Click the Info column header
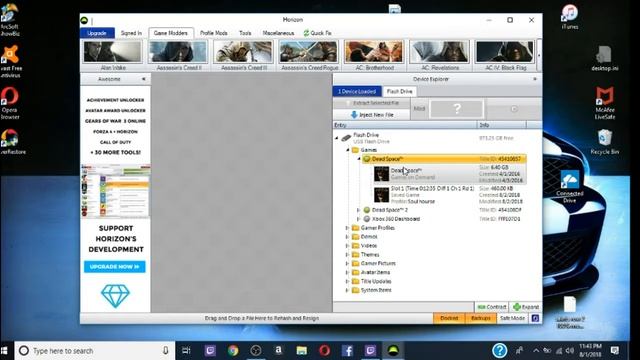 tap(502, 125)
